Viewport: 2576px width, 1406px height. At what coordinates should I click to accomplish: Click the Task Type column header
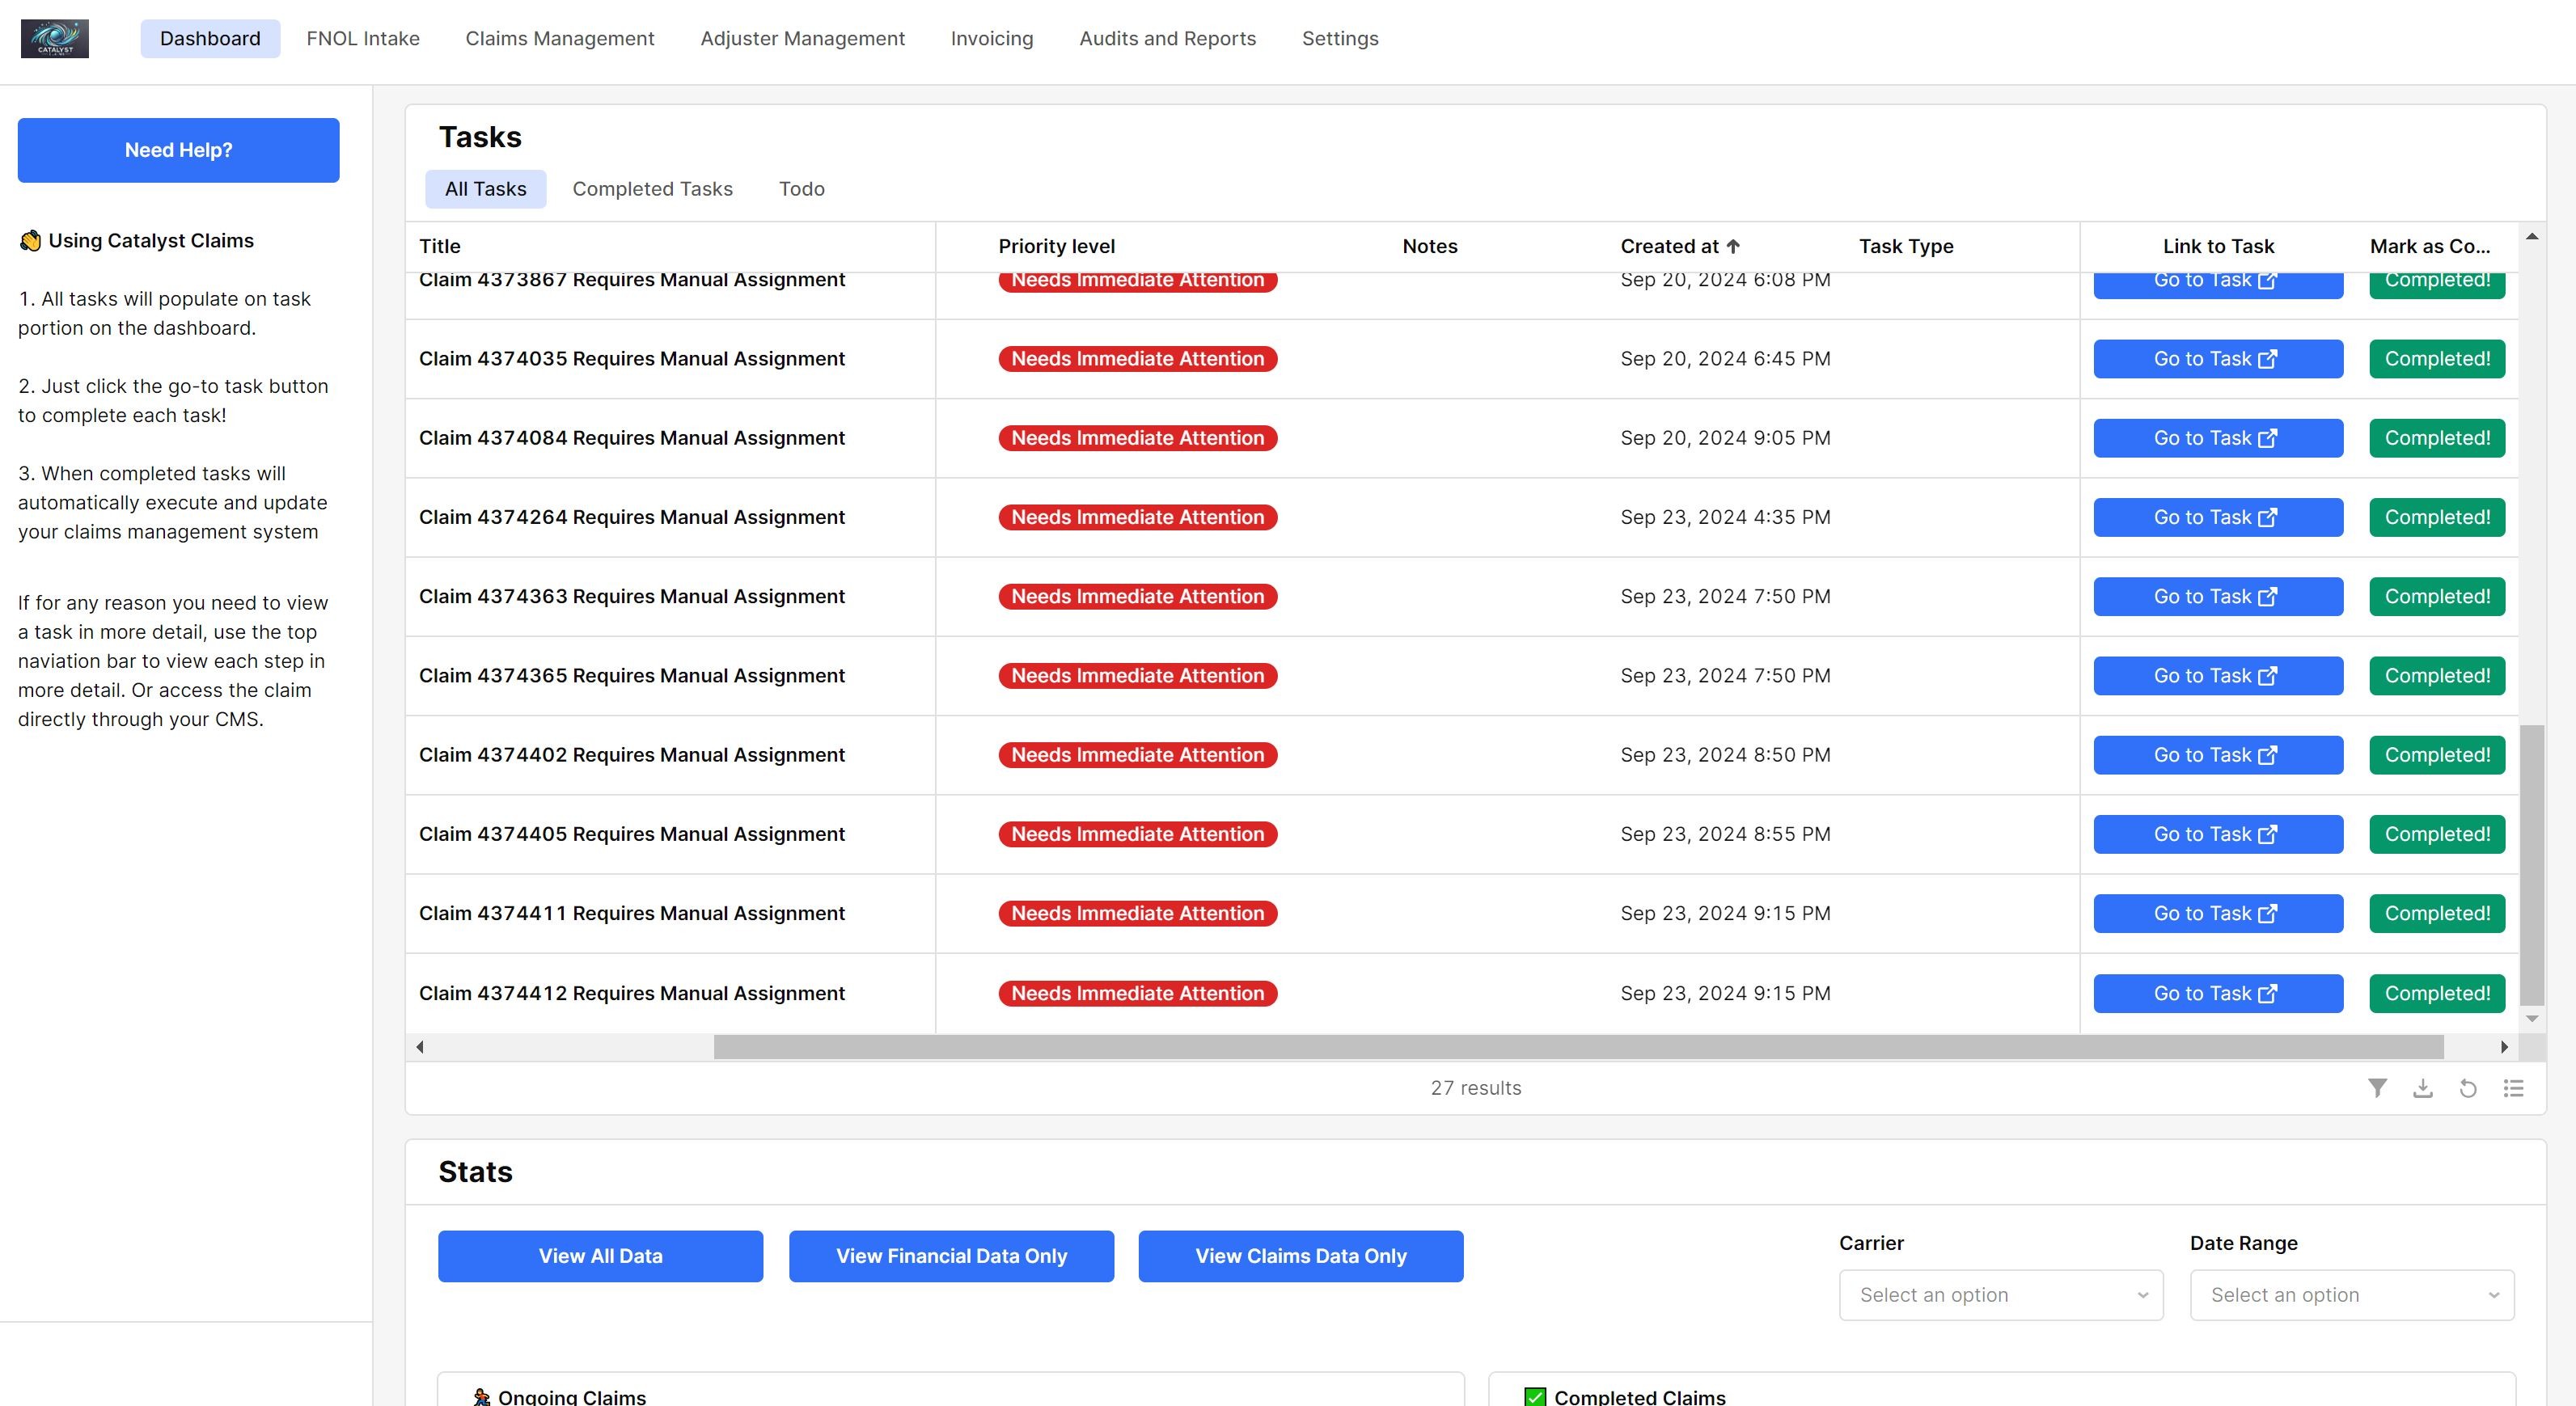point(1906,246)
